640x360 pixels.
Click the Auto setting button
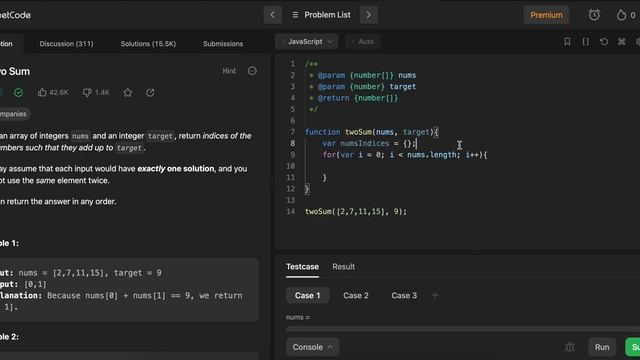click(363, 42)
